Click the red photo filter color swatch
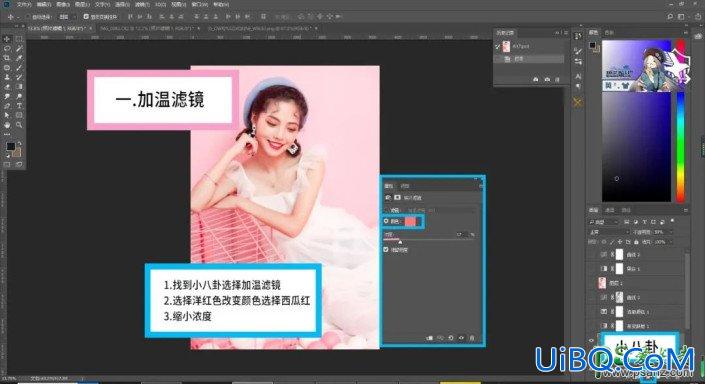The height and width of the screenshot is (384, 705). tap(411, 221)
